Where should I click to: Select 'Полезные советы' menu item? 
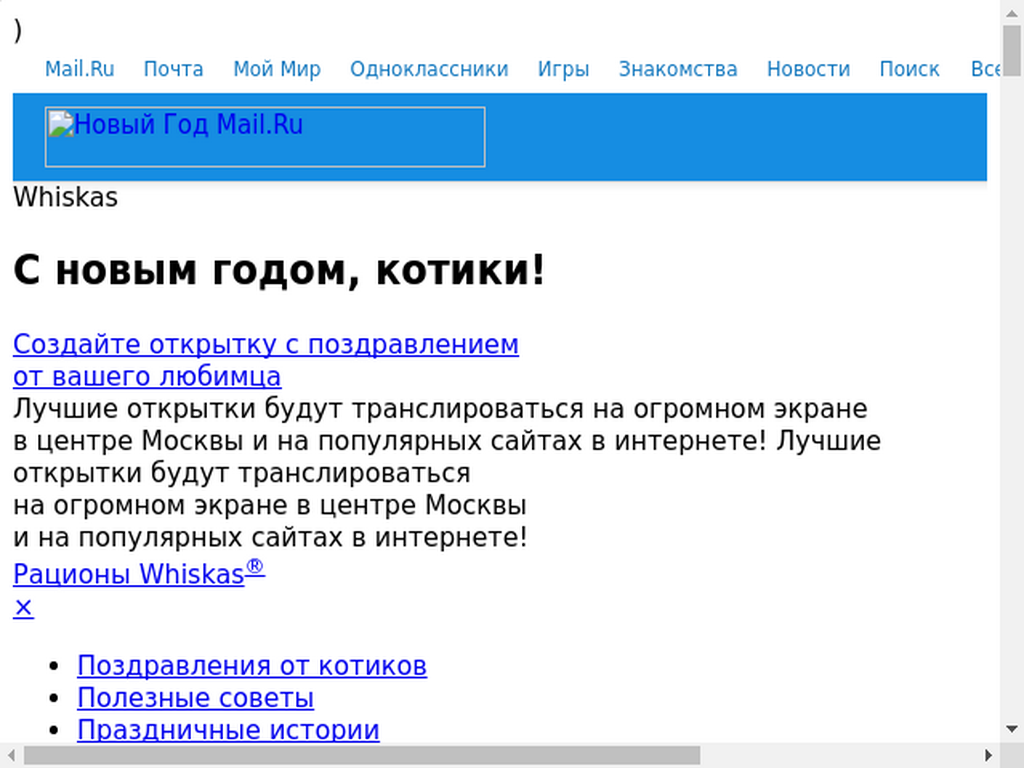195,698
